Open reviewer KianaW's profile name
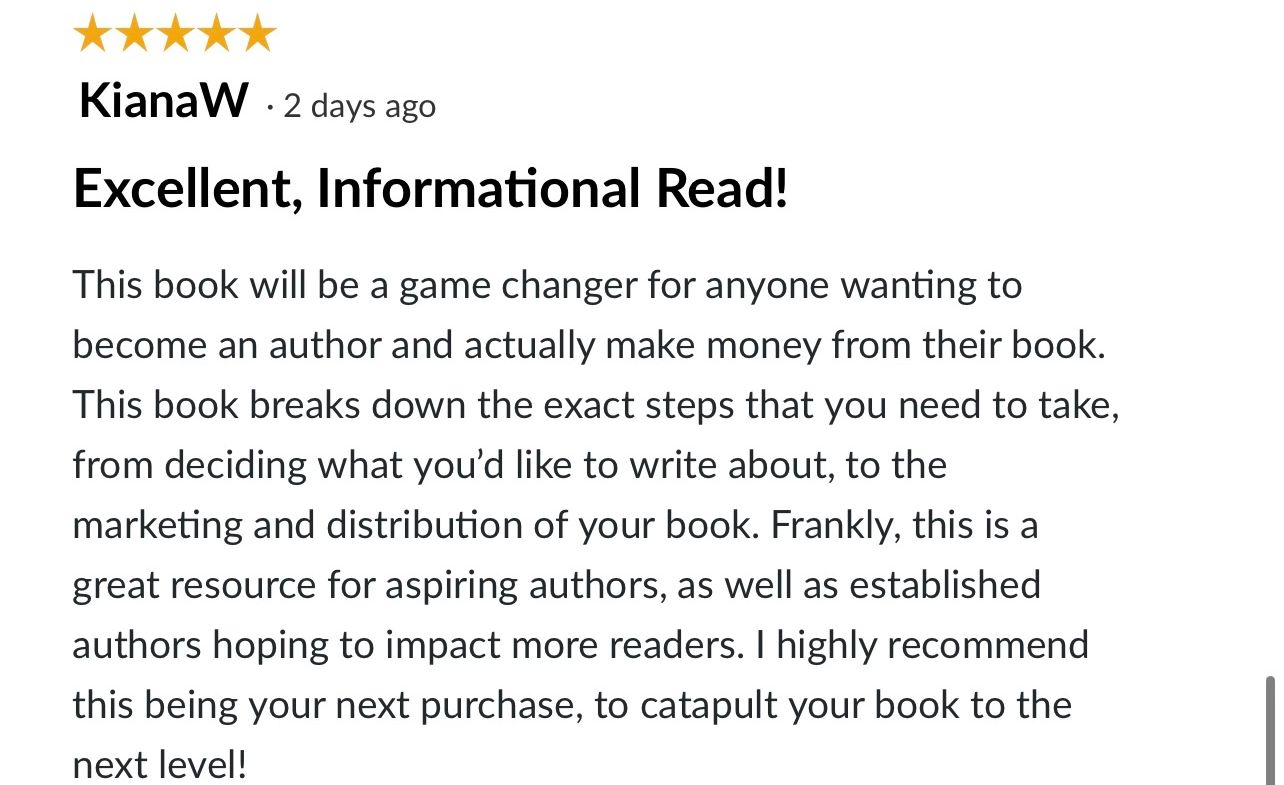1284x785 pixels. (x=164, y=101)
